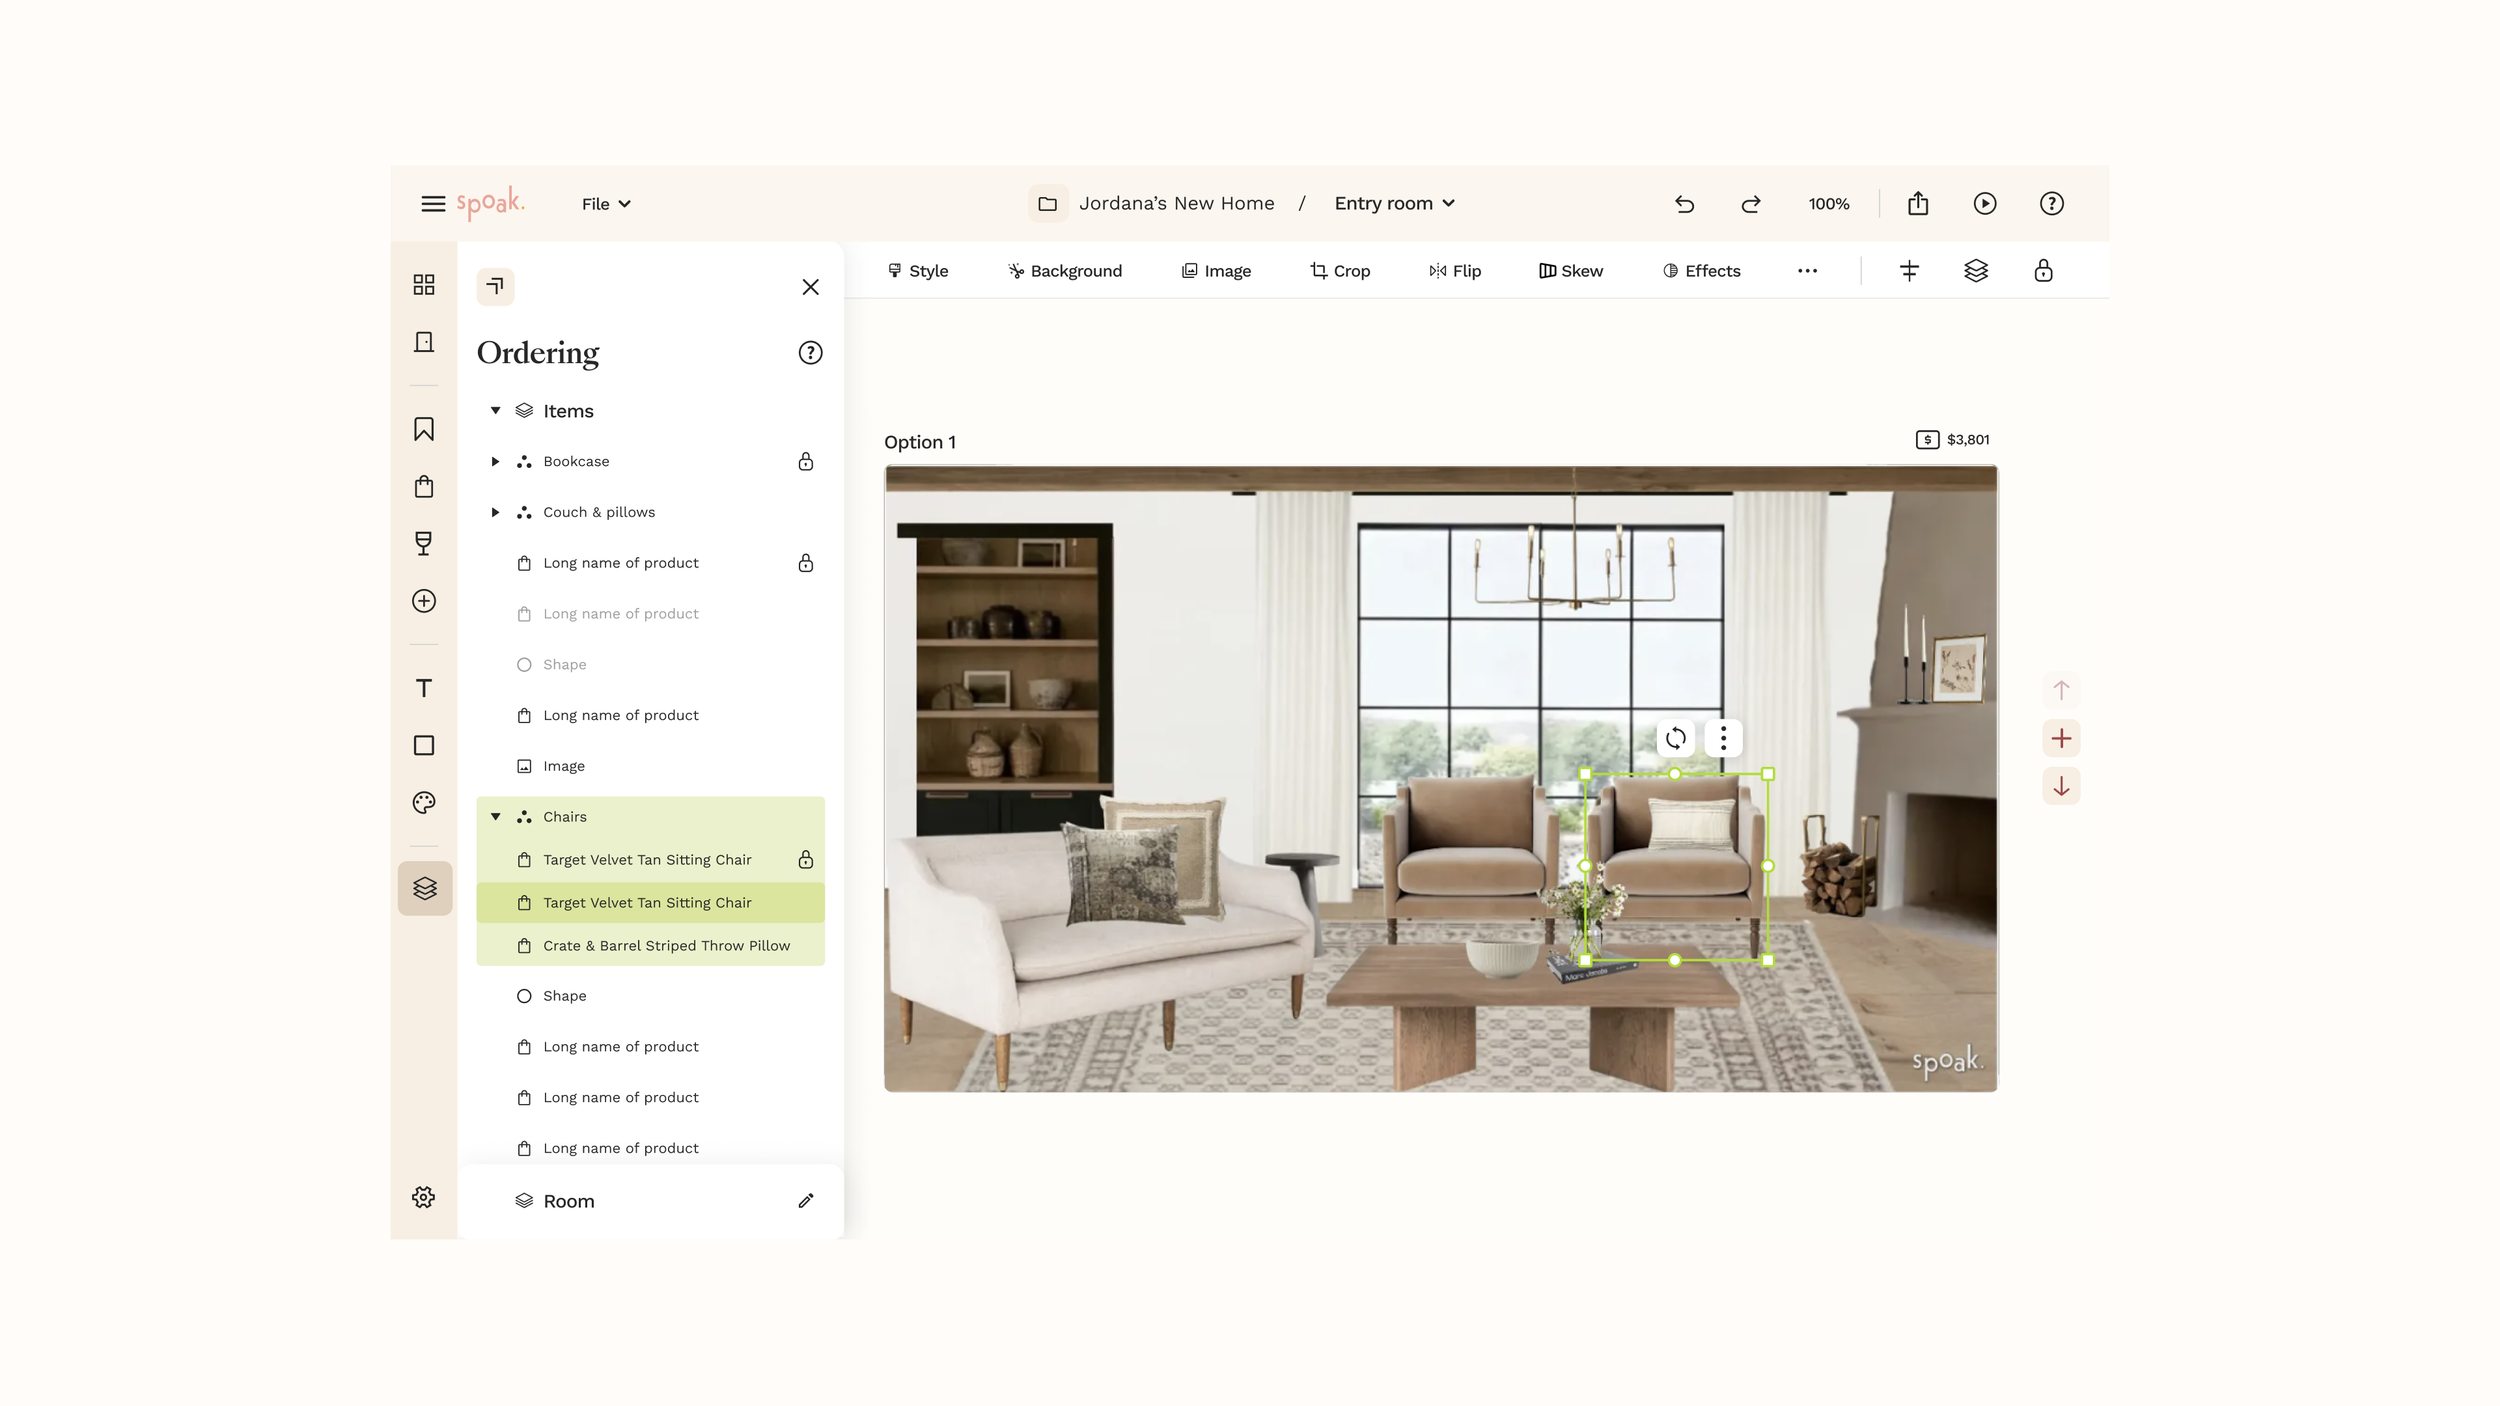Click the share export icon

coord(1918,204)
